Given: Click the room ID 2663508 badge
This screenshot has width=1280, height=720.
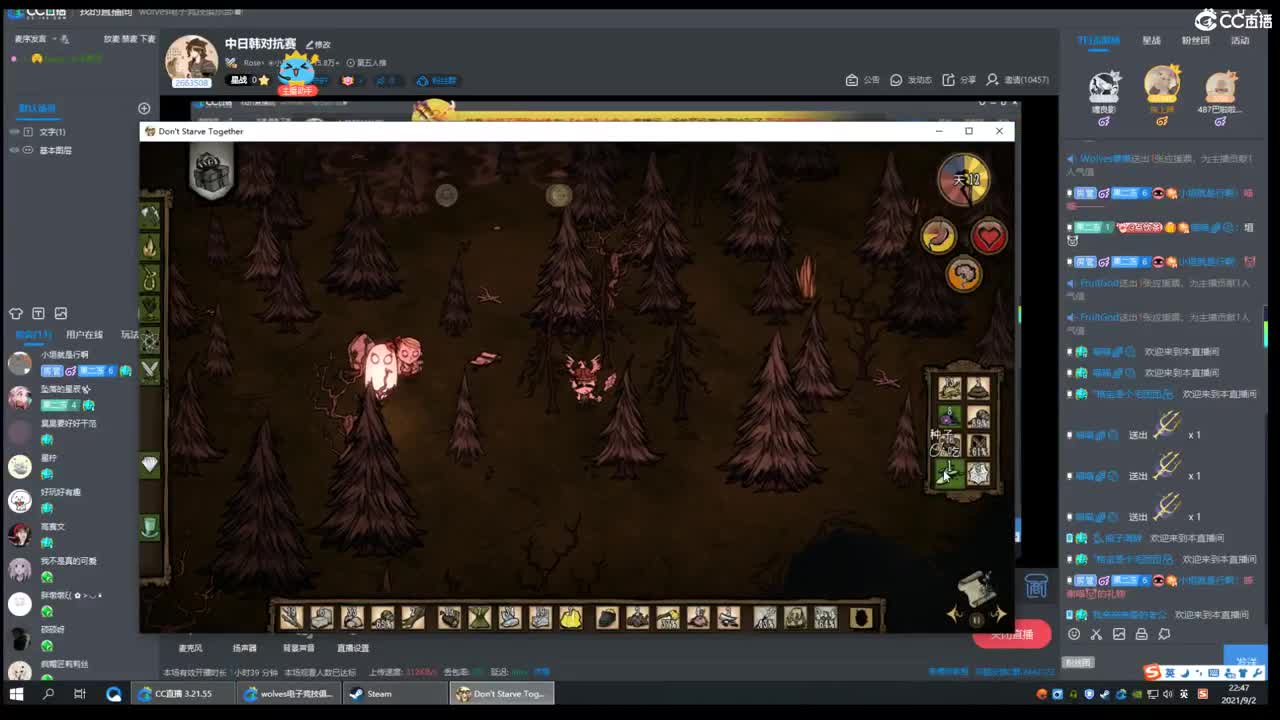Looking at the screenshot, I should point(191,83).
